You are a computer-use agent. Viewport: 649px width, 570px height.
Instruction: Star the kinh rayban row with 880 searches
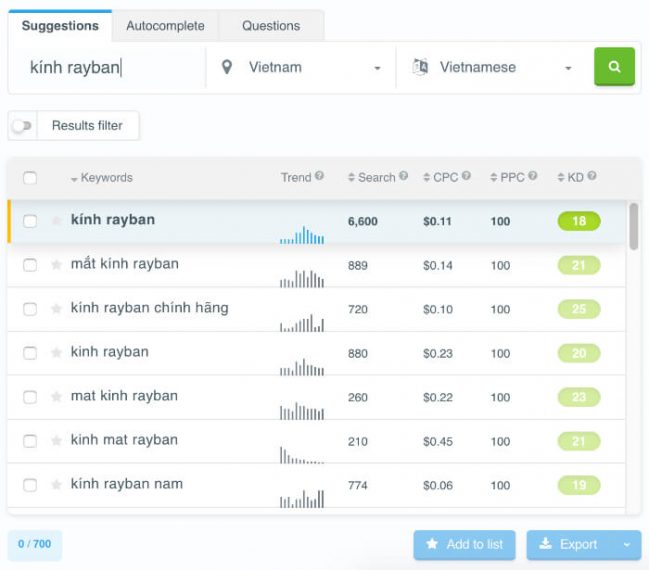(56, 352)
